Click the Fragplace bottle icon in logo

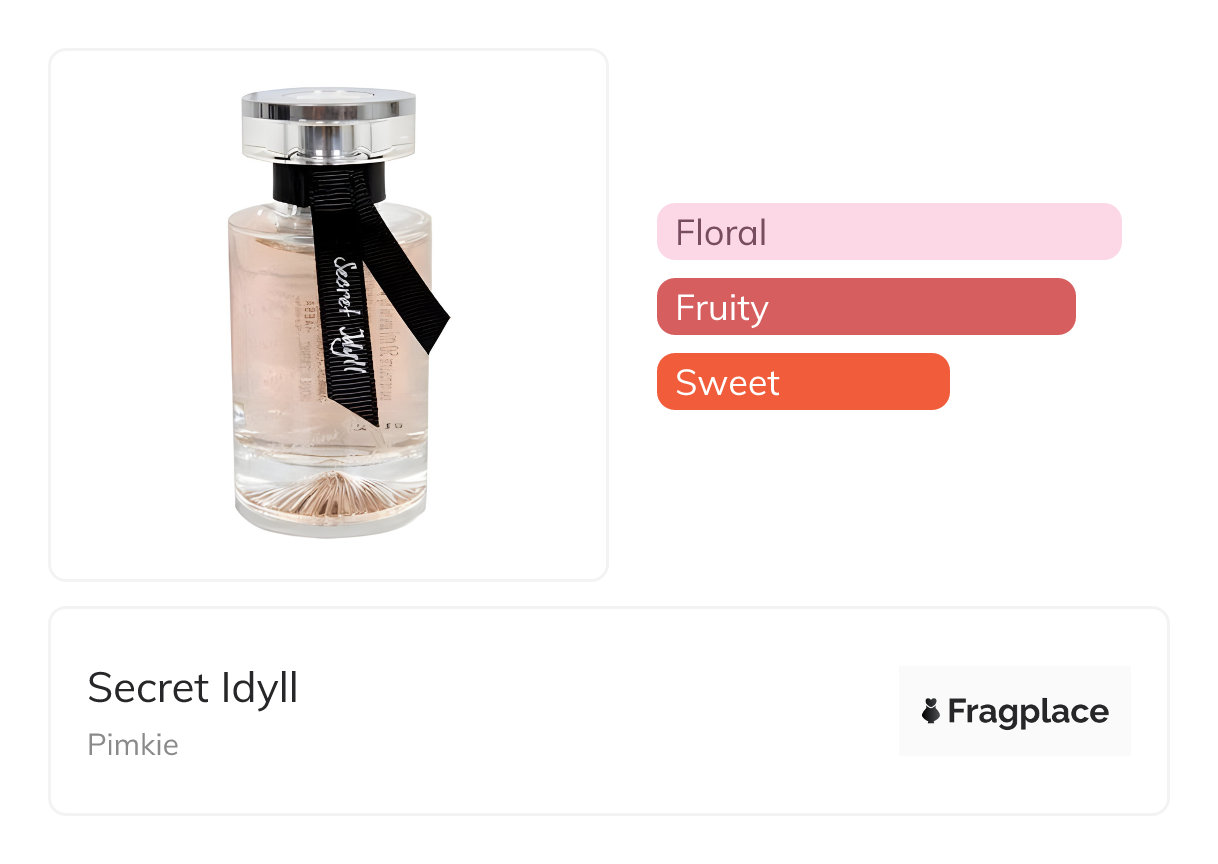click(931, 711)
